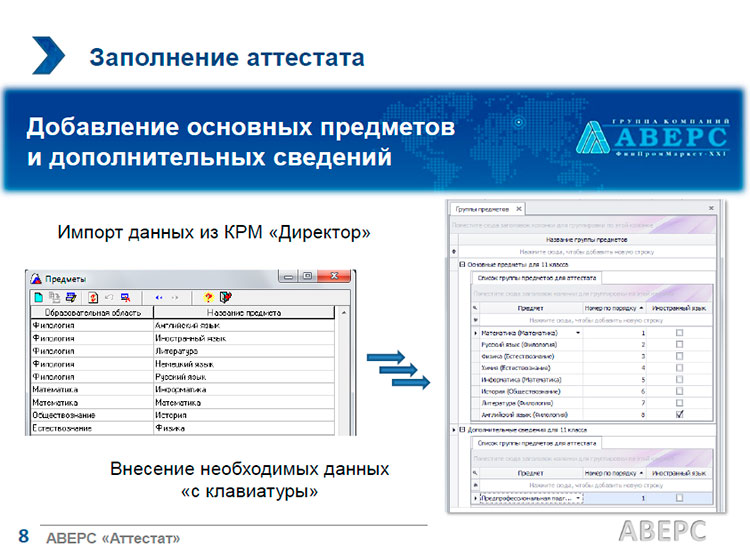Open dropdown arrow in Предпрофессиональная подг... cell
Image resolution: width=750 pixels, height=555 pixels.
(x=578, y=498)
